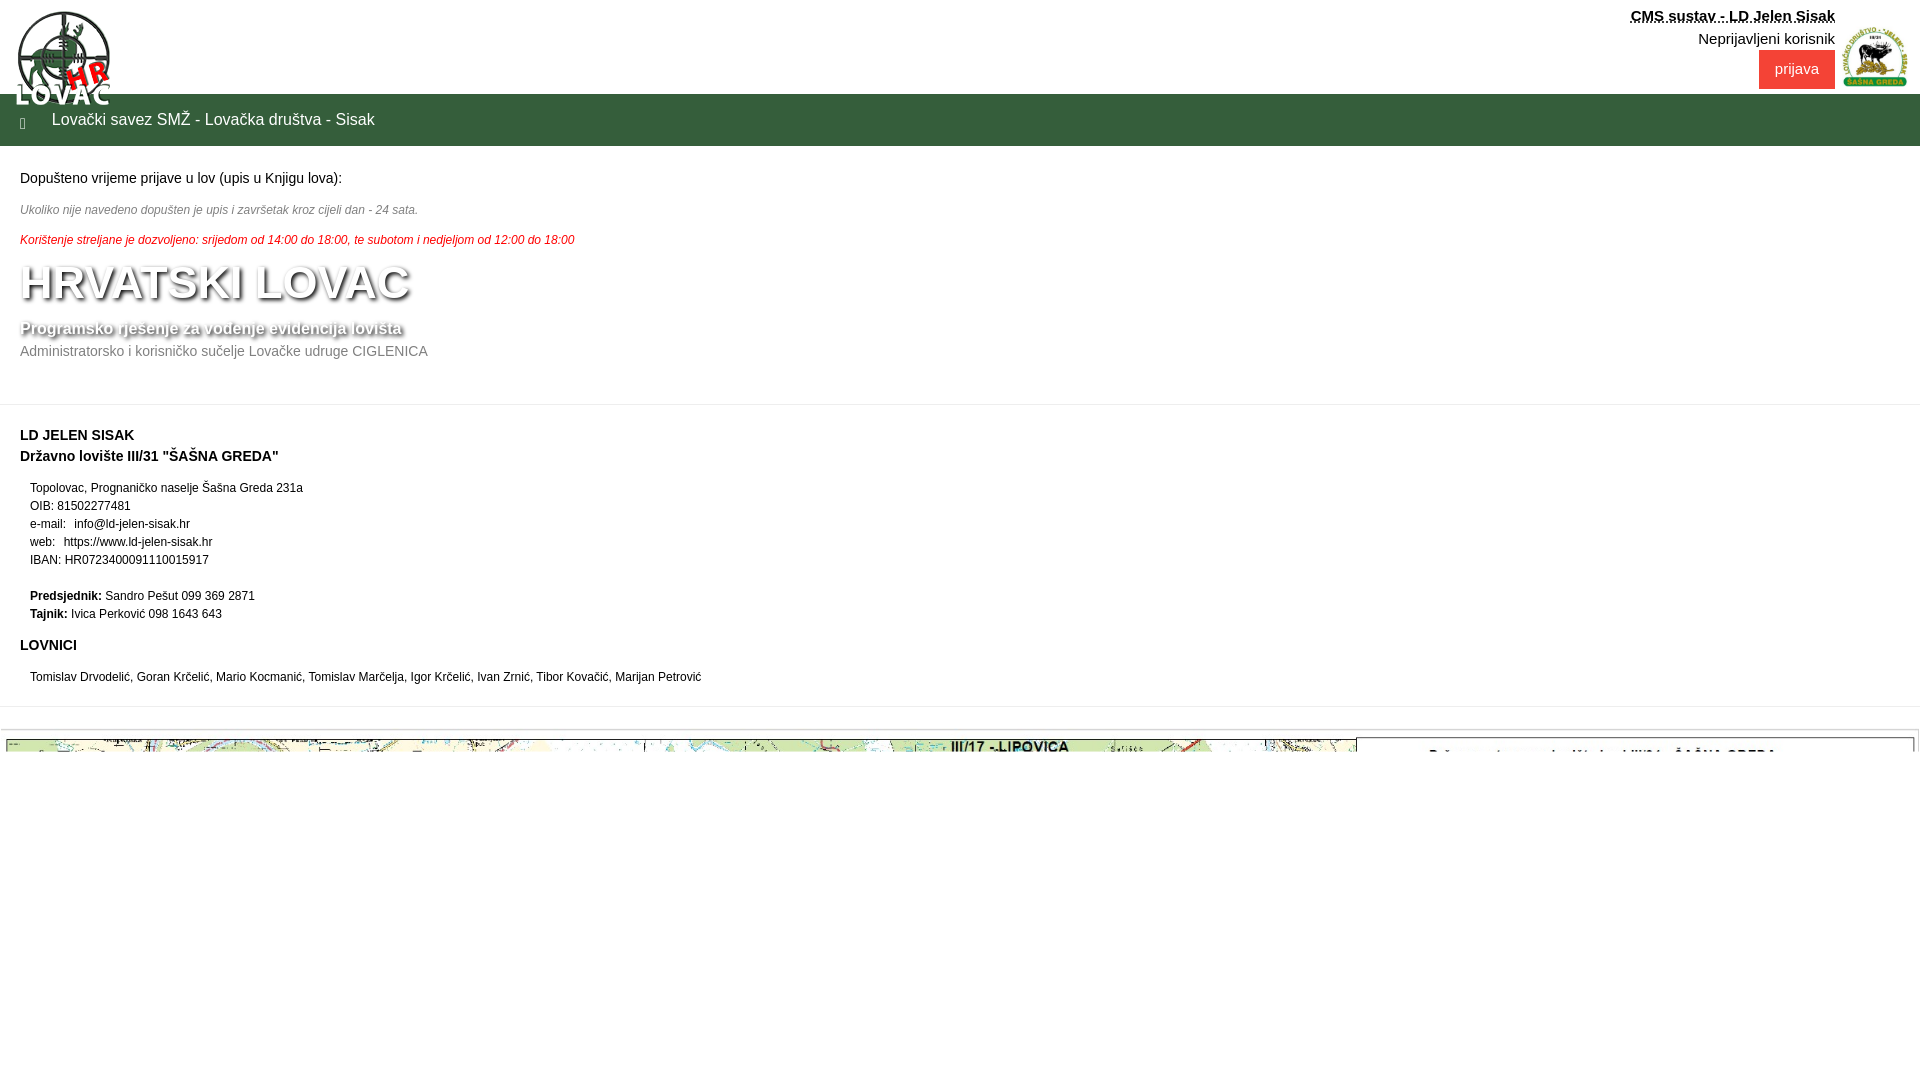The height and width of the screenshot is (1080, 1920).
Task: Click the HR Lovac deer logo
Action: (63, 58)
